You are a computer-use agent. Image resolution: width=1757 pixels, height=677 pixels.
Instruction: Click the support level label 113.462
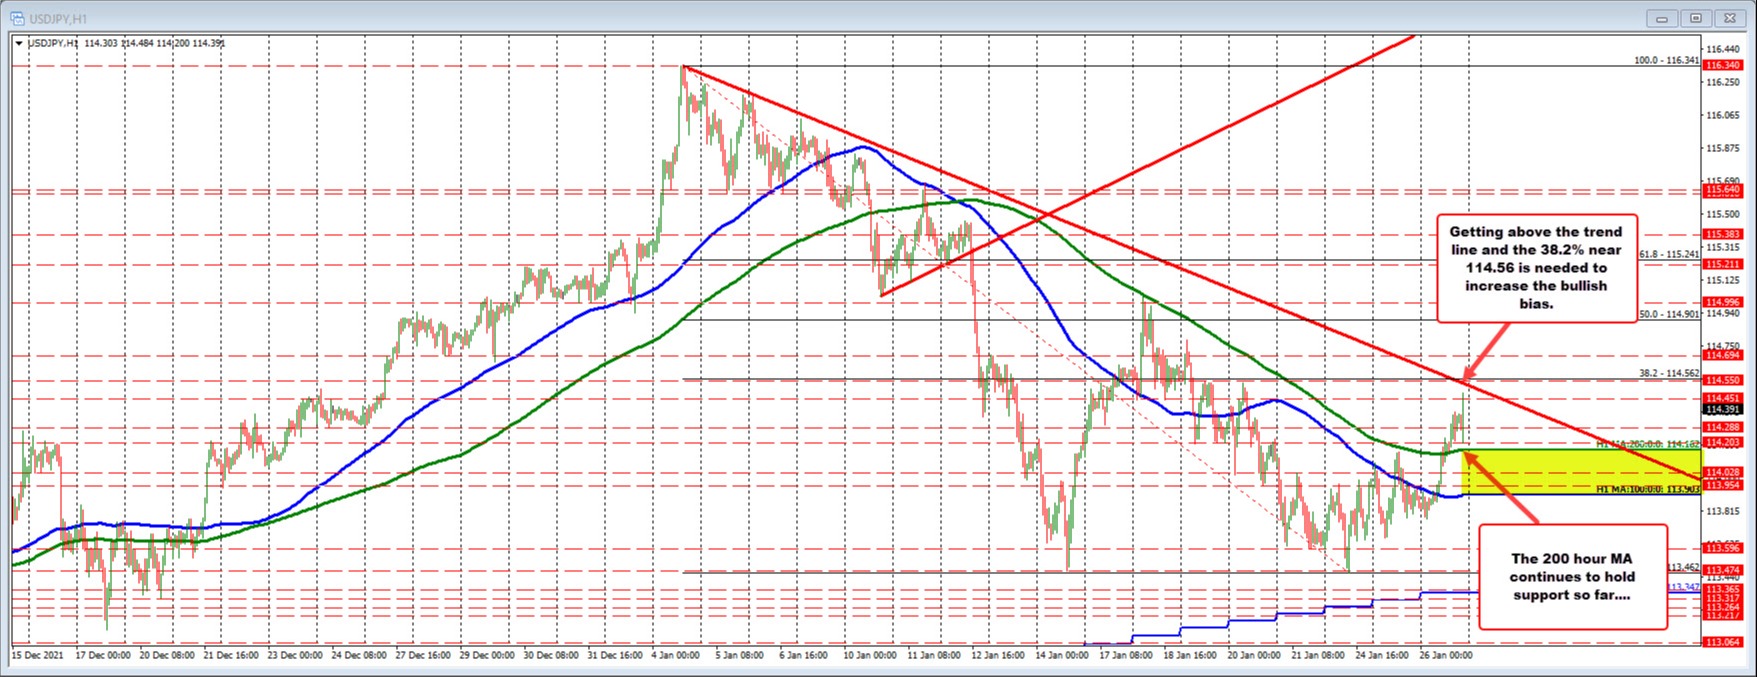(x=1683, y=567)
